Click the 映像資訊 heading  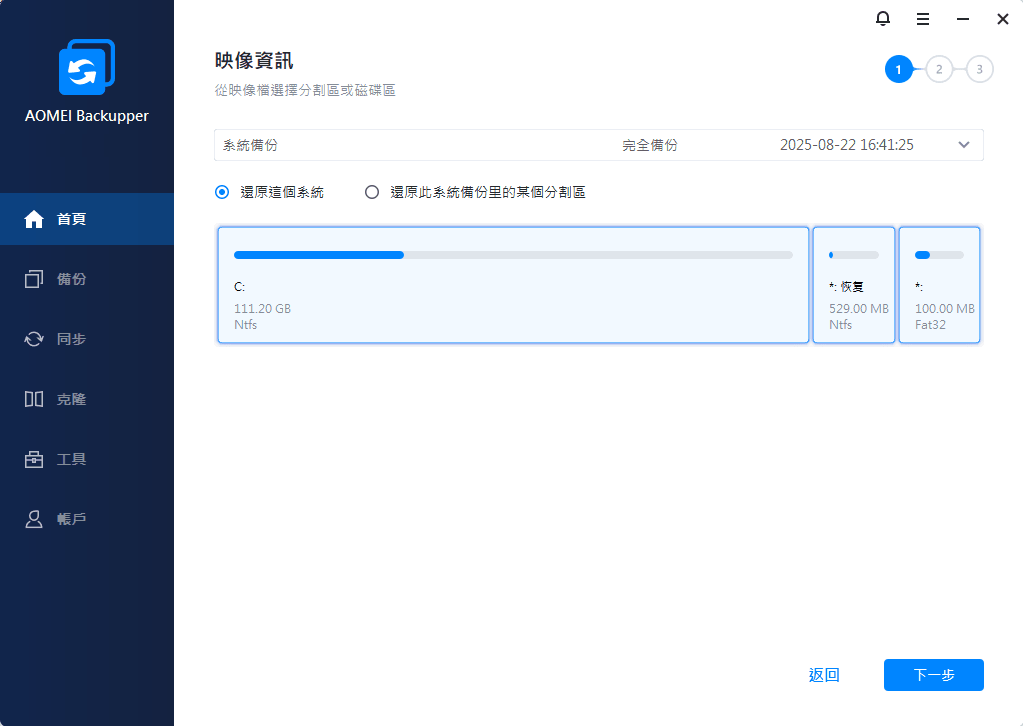(x=254, y=61)
